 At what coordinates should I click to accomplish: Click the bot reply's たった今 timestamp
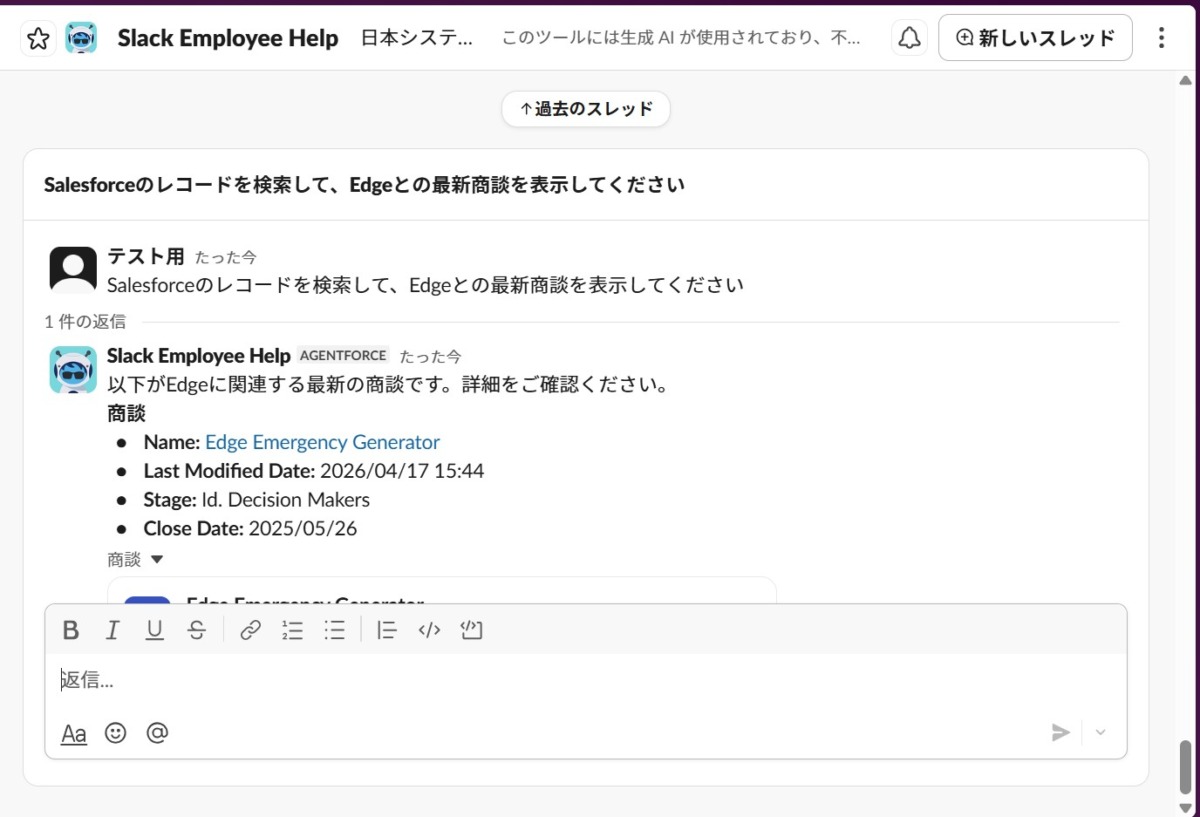click(431, 357)
